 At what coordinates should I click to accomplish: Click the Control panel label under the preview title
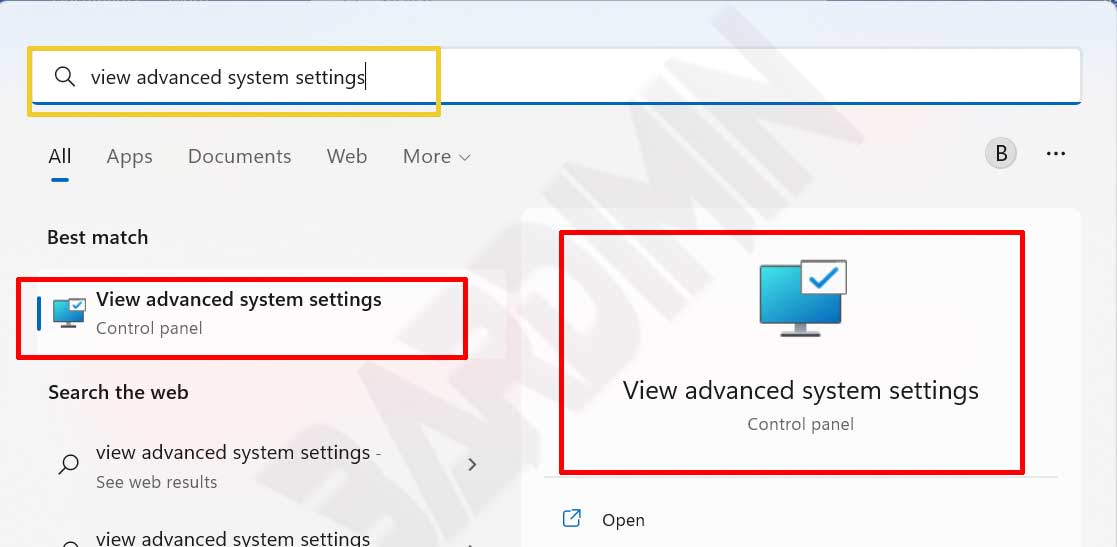(x=800, y=424)
